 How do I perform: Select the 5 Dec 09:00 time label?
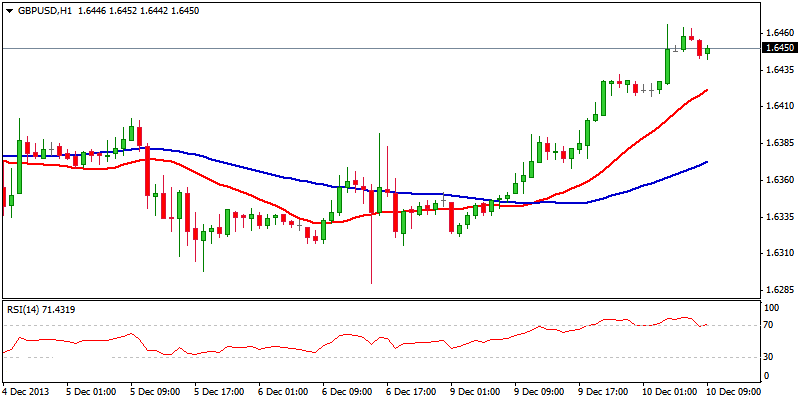tap(155, 391)
